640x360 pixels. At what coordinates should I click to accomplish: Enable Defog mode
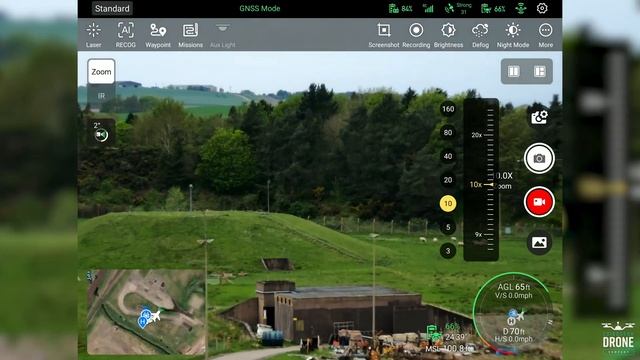pyautogui.click(x=480, y=35)
